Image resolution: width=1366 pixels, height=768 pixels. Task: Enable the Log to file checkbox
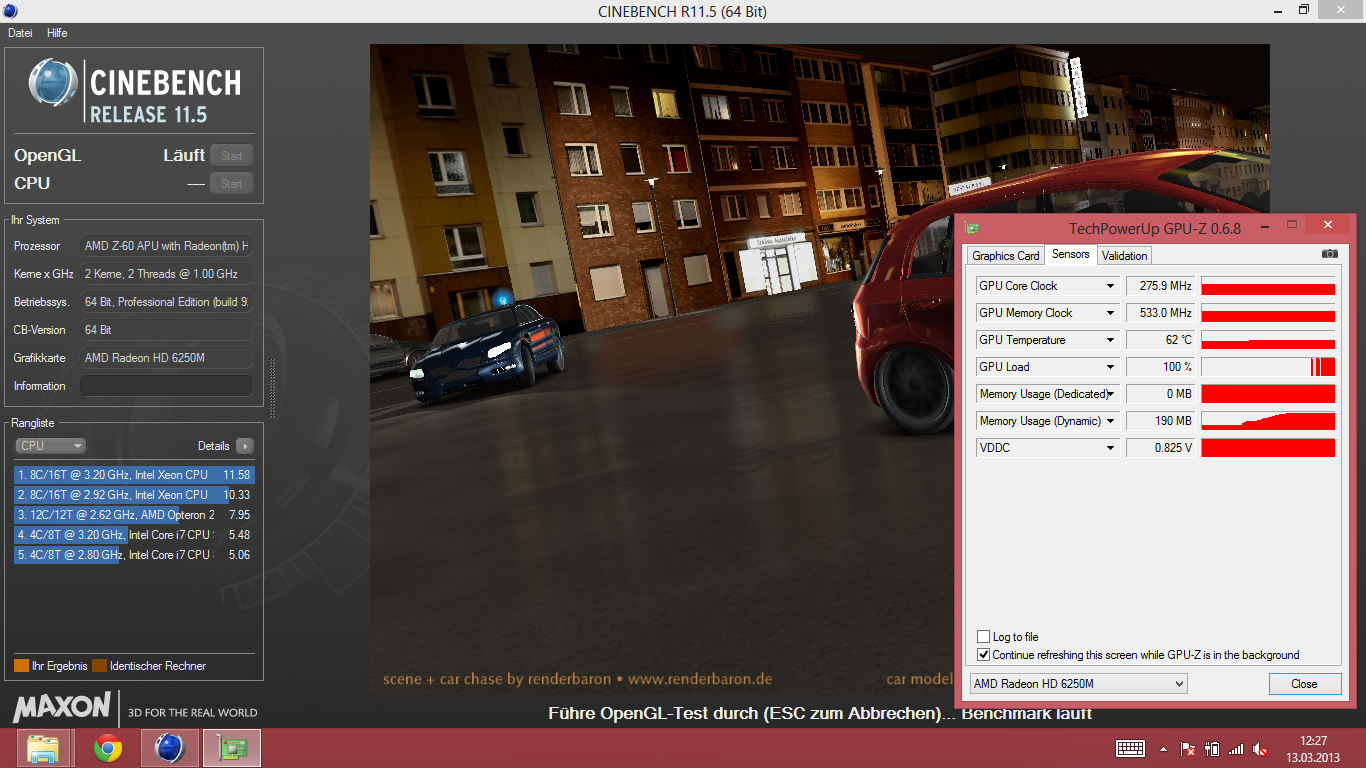pyautogui.click(x=984, y=637)
